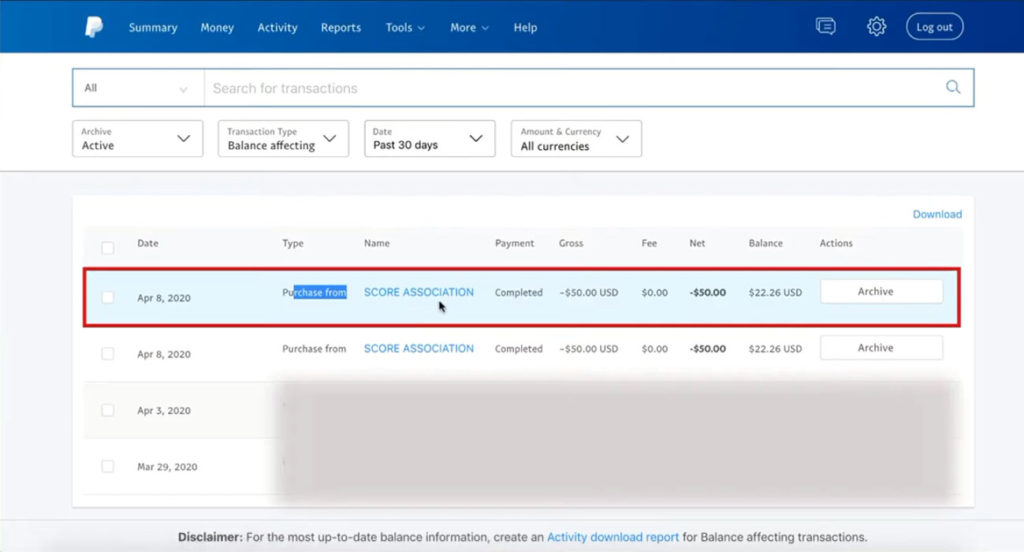Image resolution: width=1024 pixels, height=552 pixels.
Task: Click Completed status in second row
Action: coord(519,349)
